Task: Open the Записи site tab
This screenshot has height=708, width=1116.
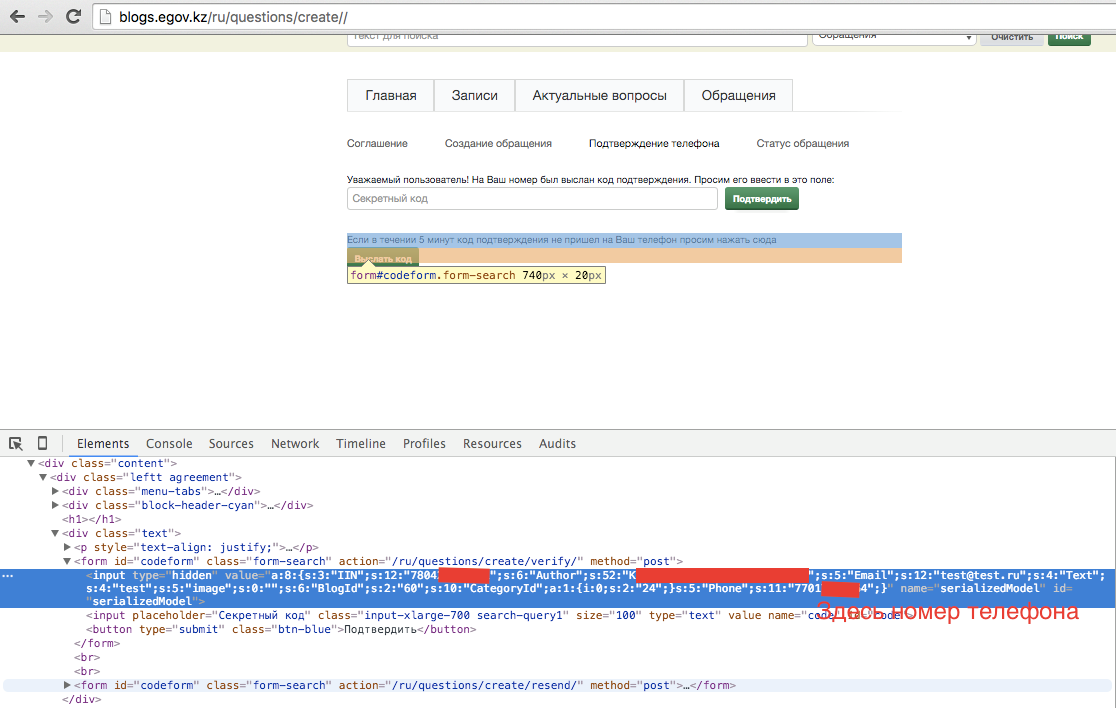Action: pos(475,95)
